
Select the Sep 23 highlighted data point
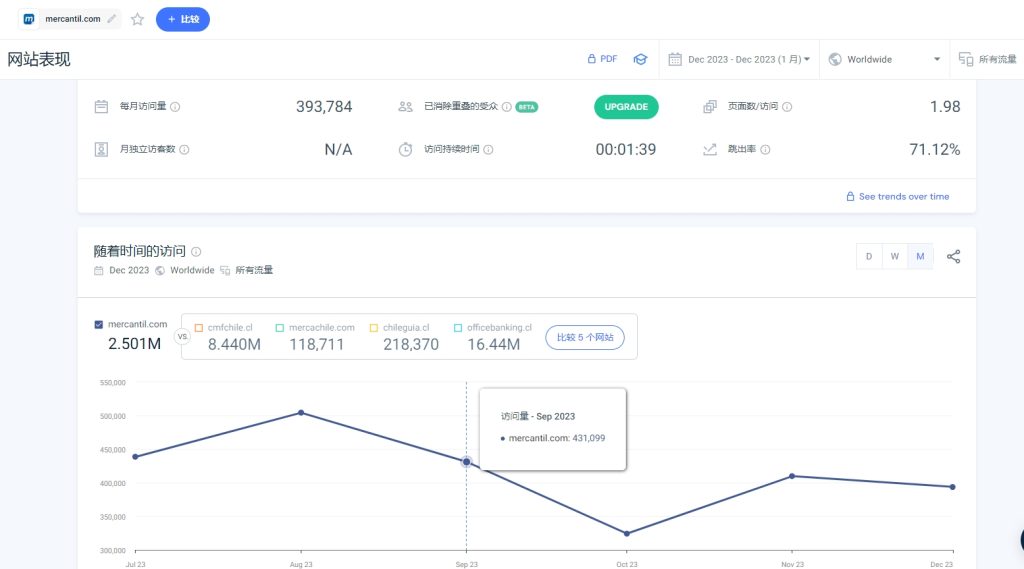pos(466,462)
